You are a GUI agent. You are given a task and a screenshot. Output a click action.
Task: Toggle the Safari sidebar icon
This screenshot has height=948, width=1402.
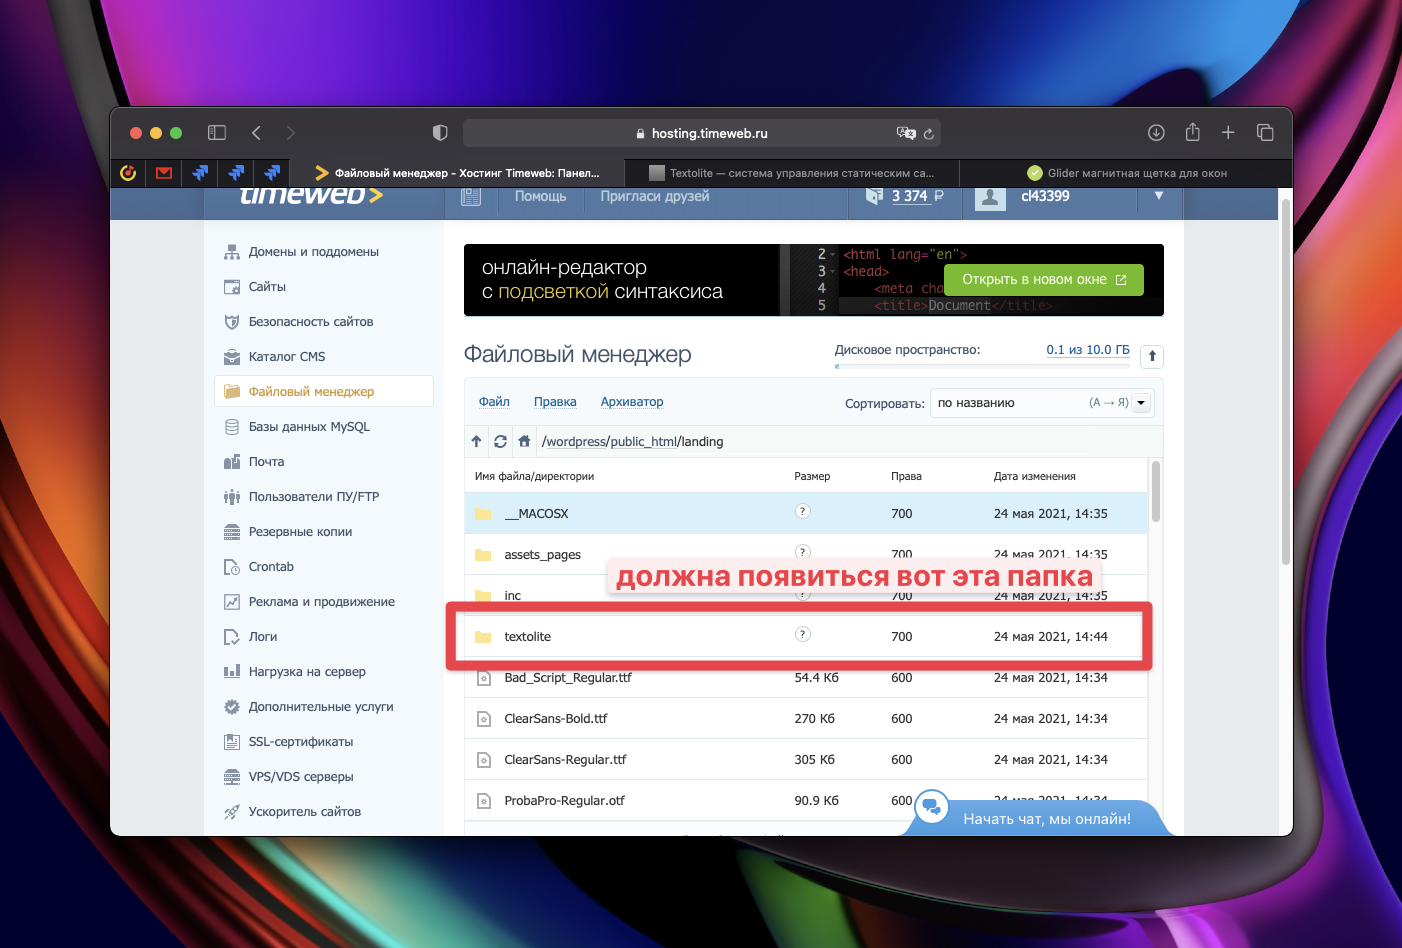217,133
